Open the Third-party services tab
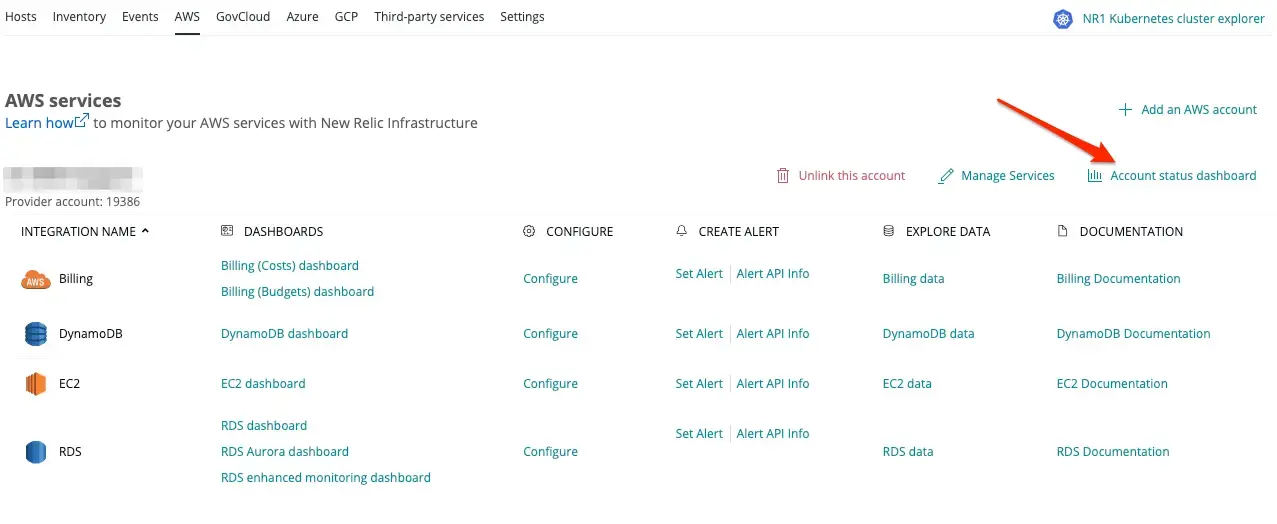The image size is (1277, 524). (429, 17)
